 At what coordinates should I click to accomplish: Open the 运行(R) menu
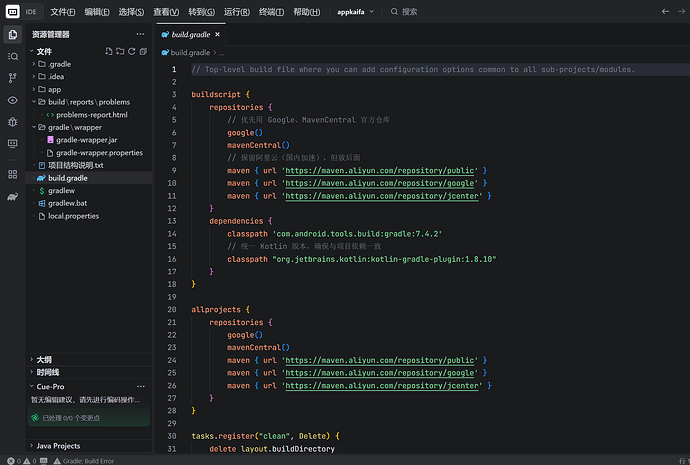pos(237,12)
